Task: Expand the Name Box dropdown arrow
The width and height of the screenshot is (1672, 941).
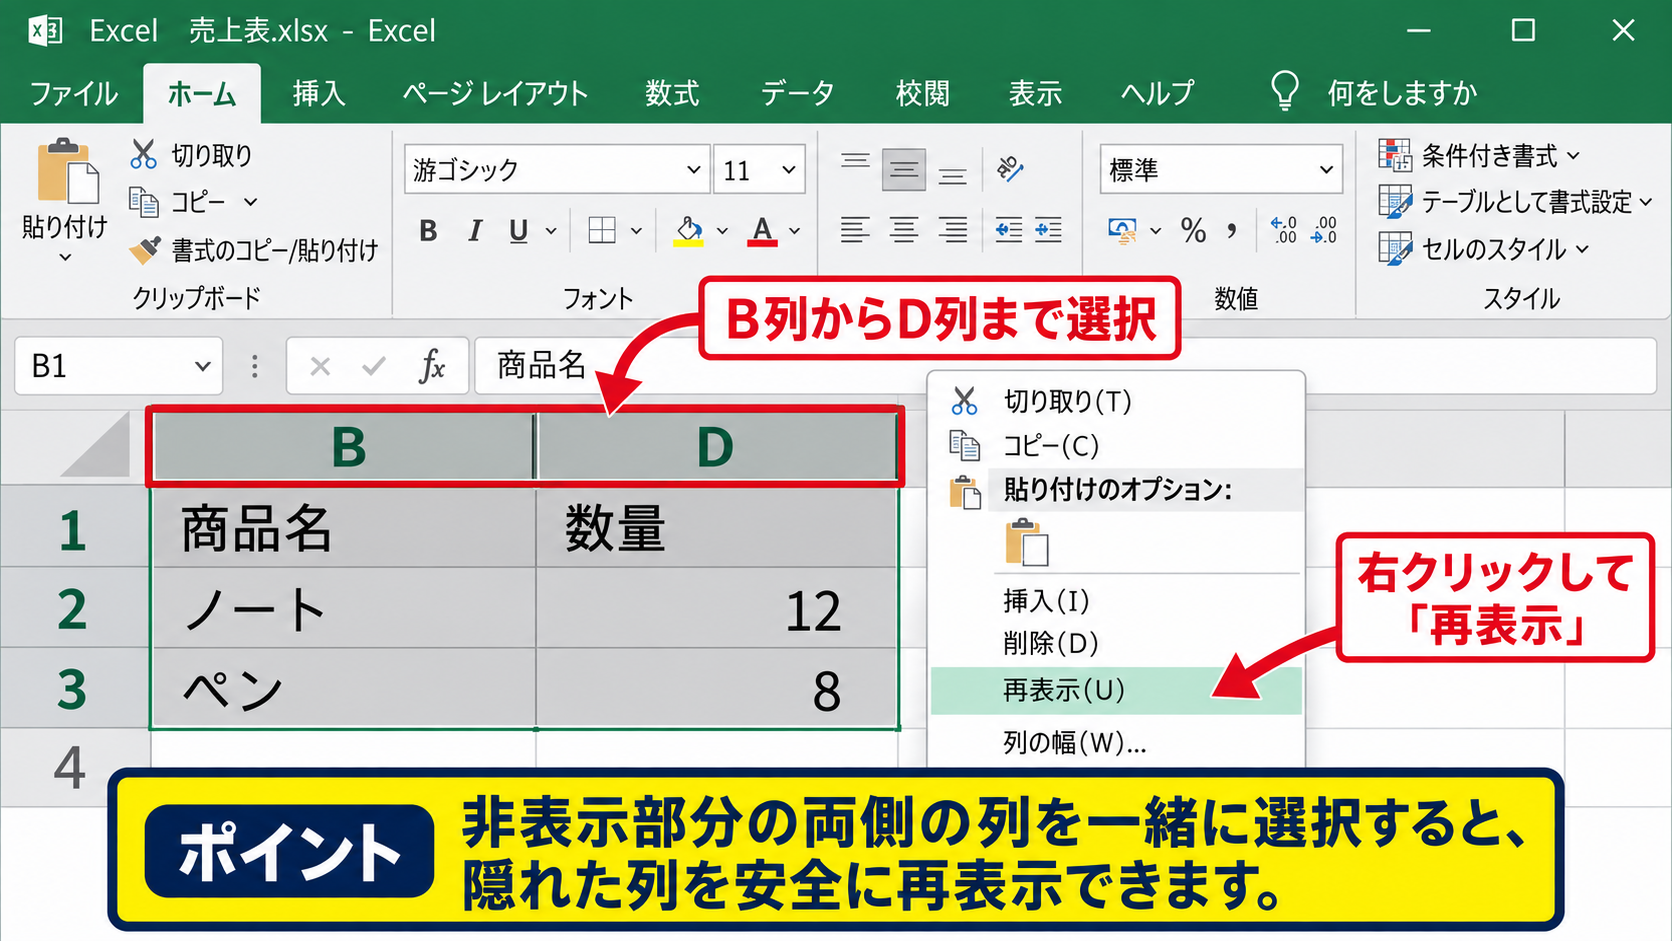Action: coord(202,366)
